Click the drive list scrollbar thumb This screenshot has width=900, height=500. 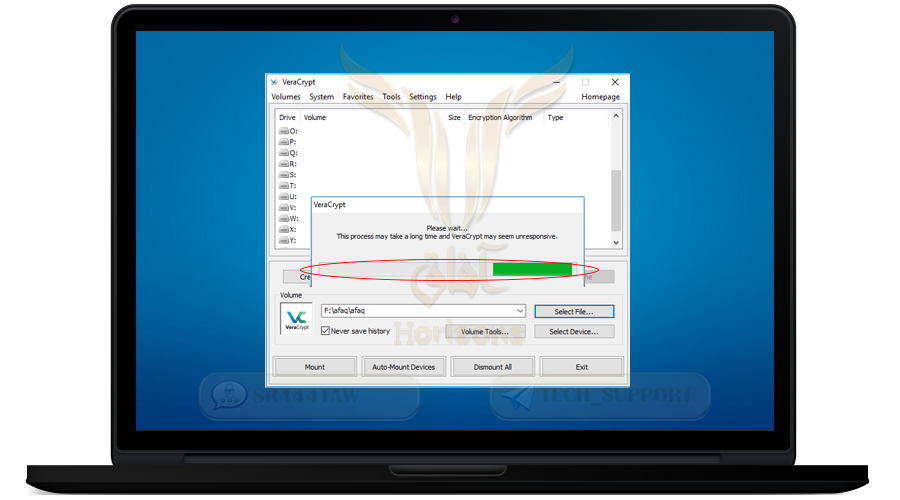click(x=616, y=200)
